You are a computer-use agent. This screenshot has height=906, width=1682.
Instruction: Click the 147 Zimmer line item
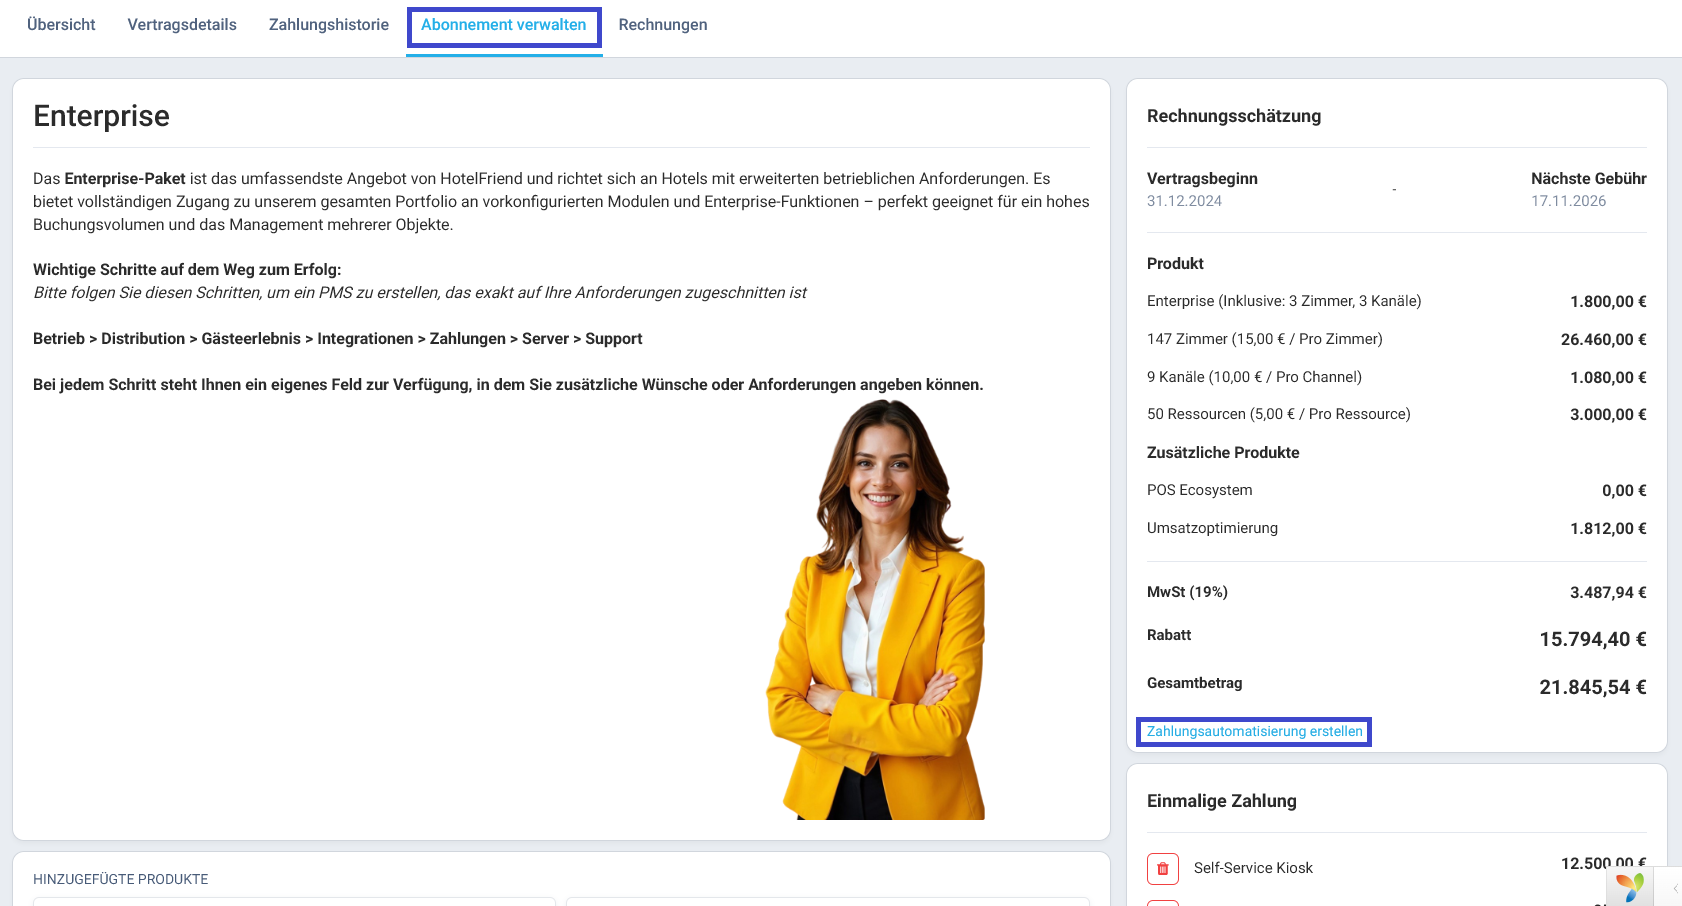tap(1265, 339)
